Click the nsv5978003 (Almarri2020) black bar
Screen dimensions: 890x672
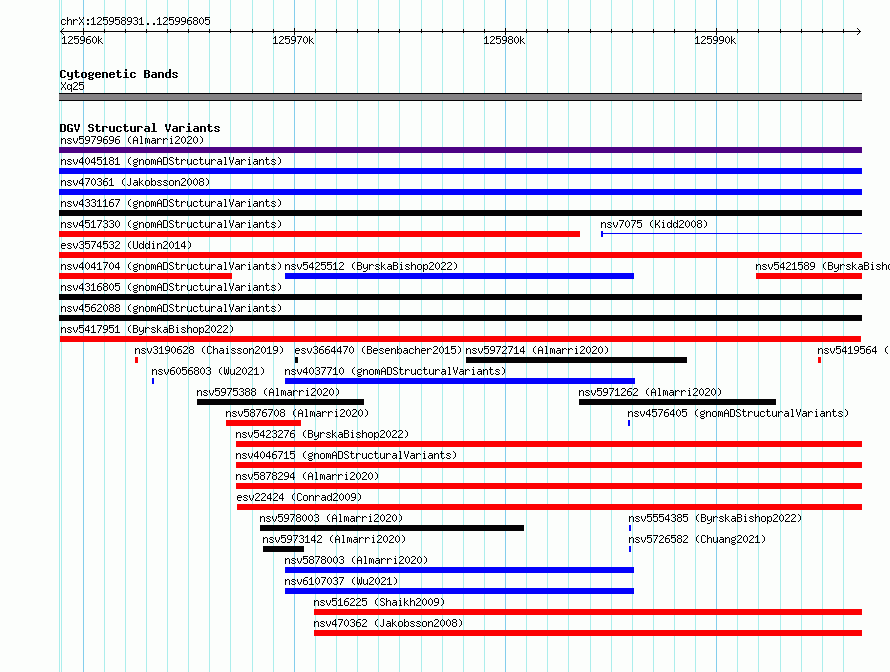point(392,528)
